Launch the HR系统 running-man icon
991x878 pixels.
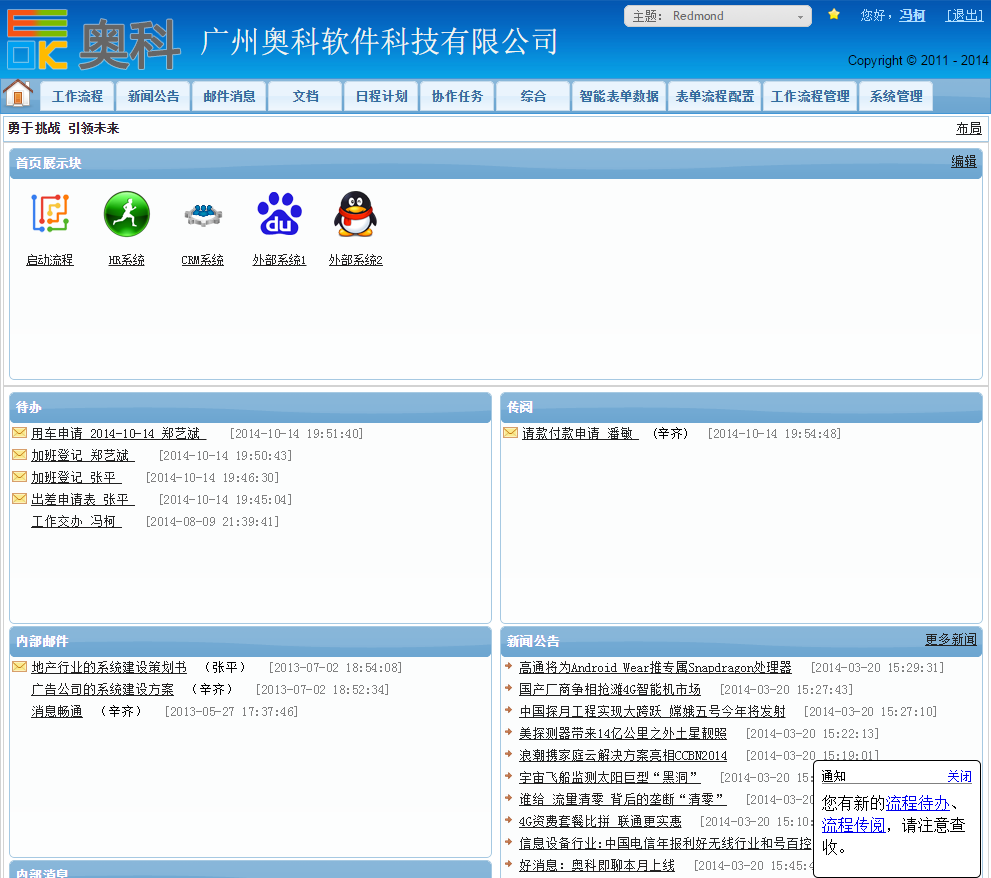pyautogui.click(x=127, y=214)
